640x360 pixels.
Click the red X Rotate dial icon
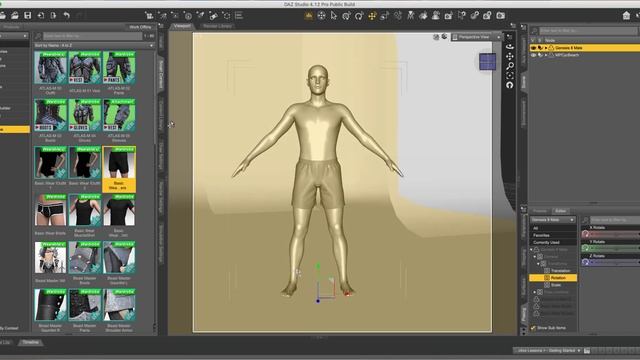(585, 234)
